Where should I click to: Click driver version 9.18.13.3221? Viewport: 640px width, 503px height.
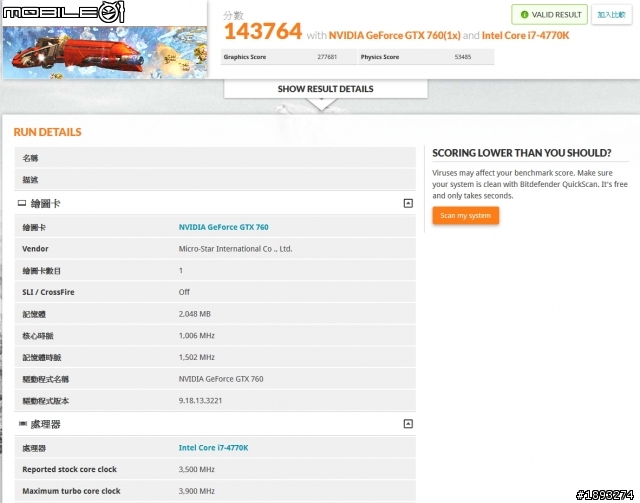200,401
